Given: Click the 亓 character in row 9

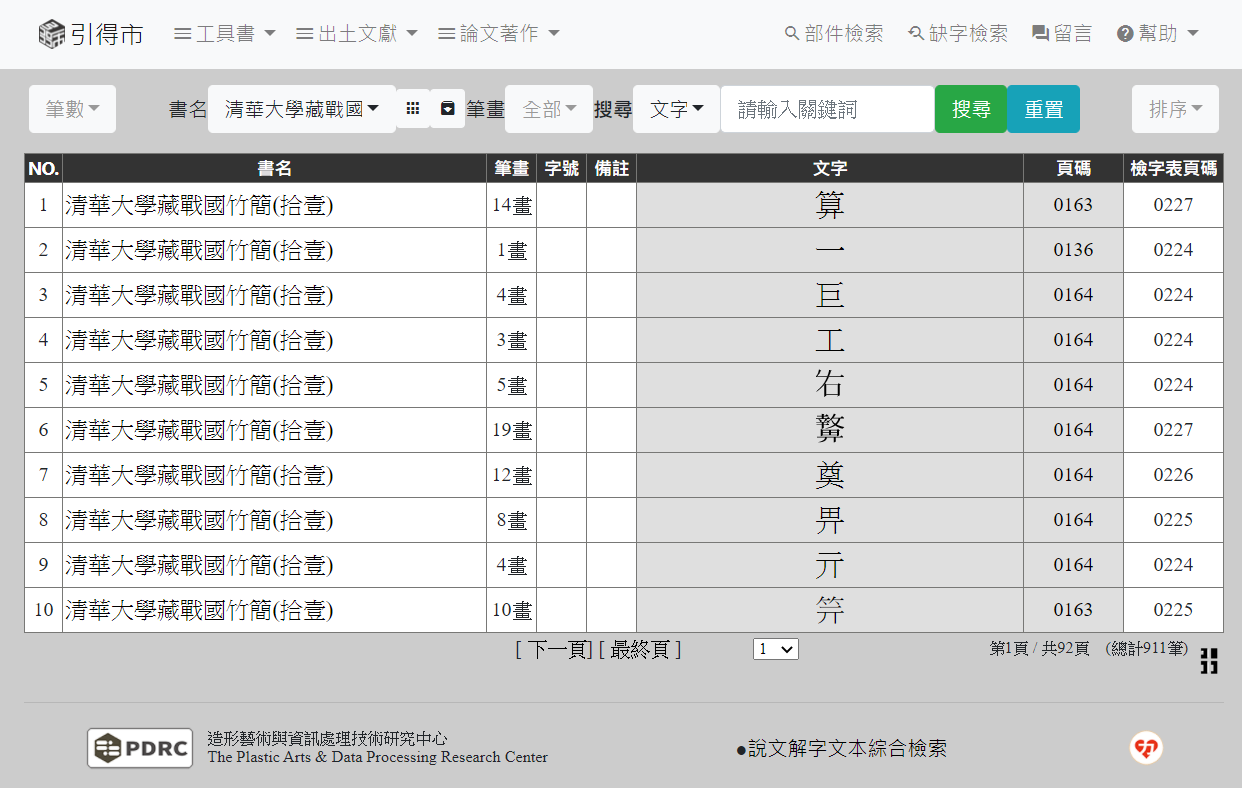Looking at the screenshot, I should pos(830,565).
